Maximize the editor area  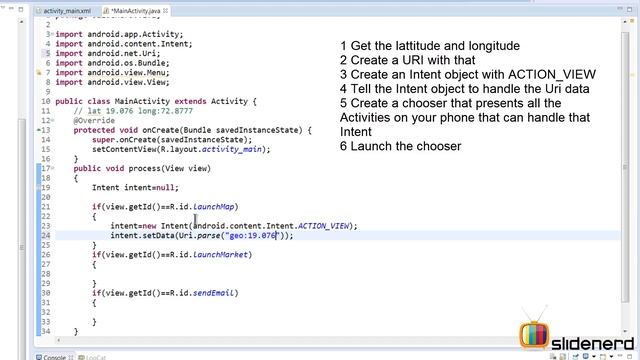[629, 9]
